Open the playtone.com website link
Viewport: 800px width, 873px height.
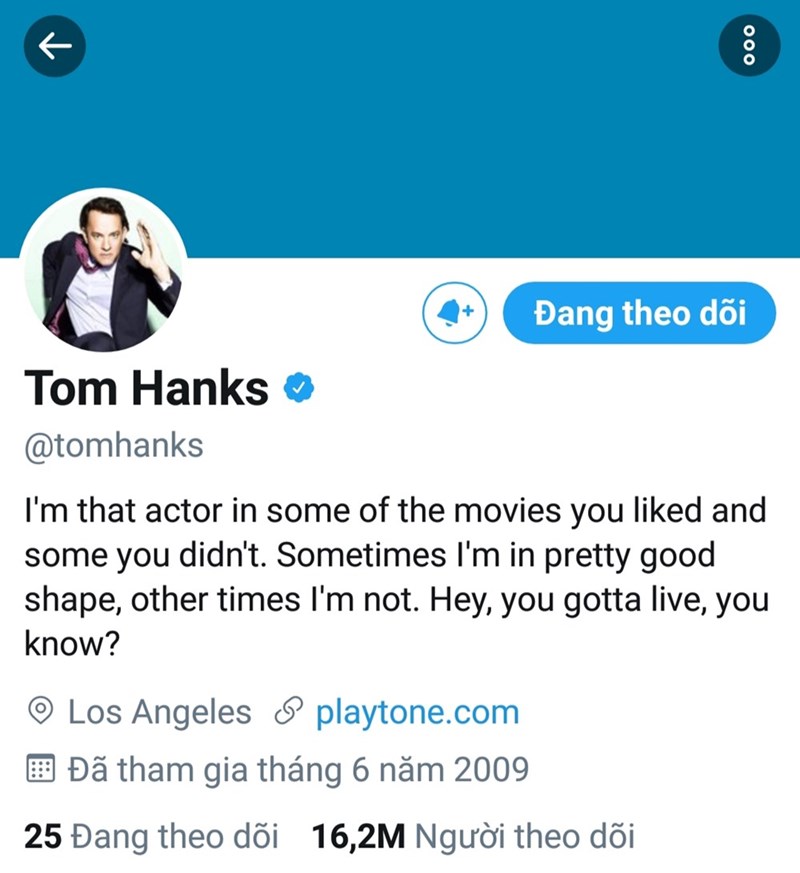pyautogui.click(x=417, y=712)
